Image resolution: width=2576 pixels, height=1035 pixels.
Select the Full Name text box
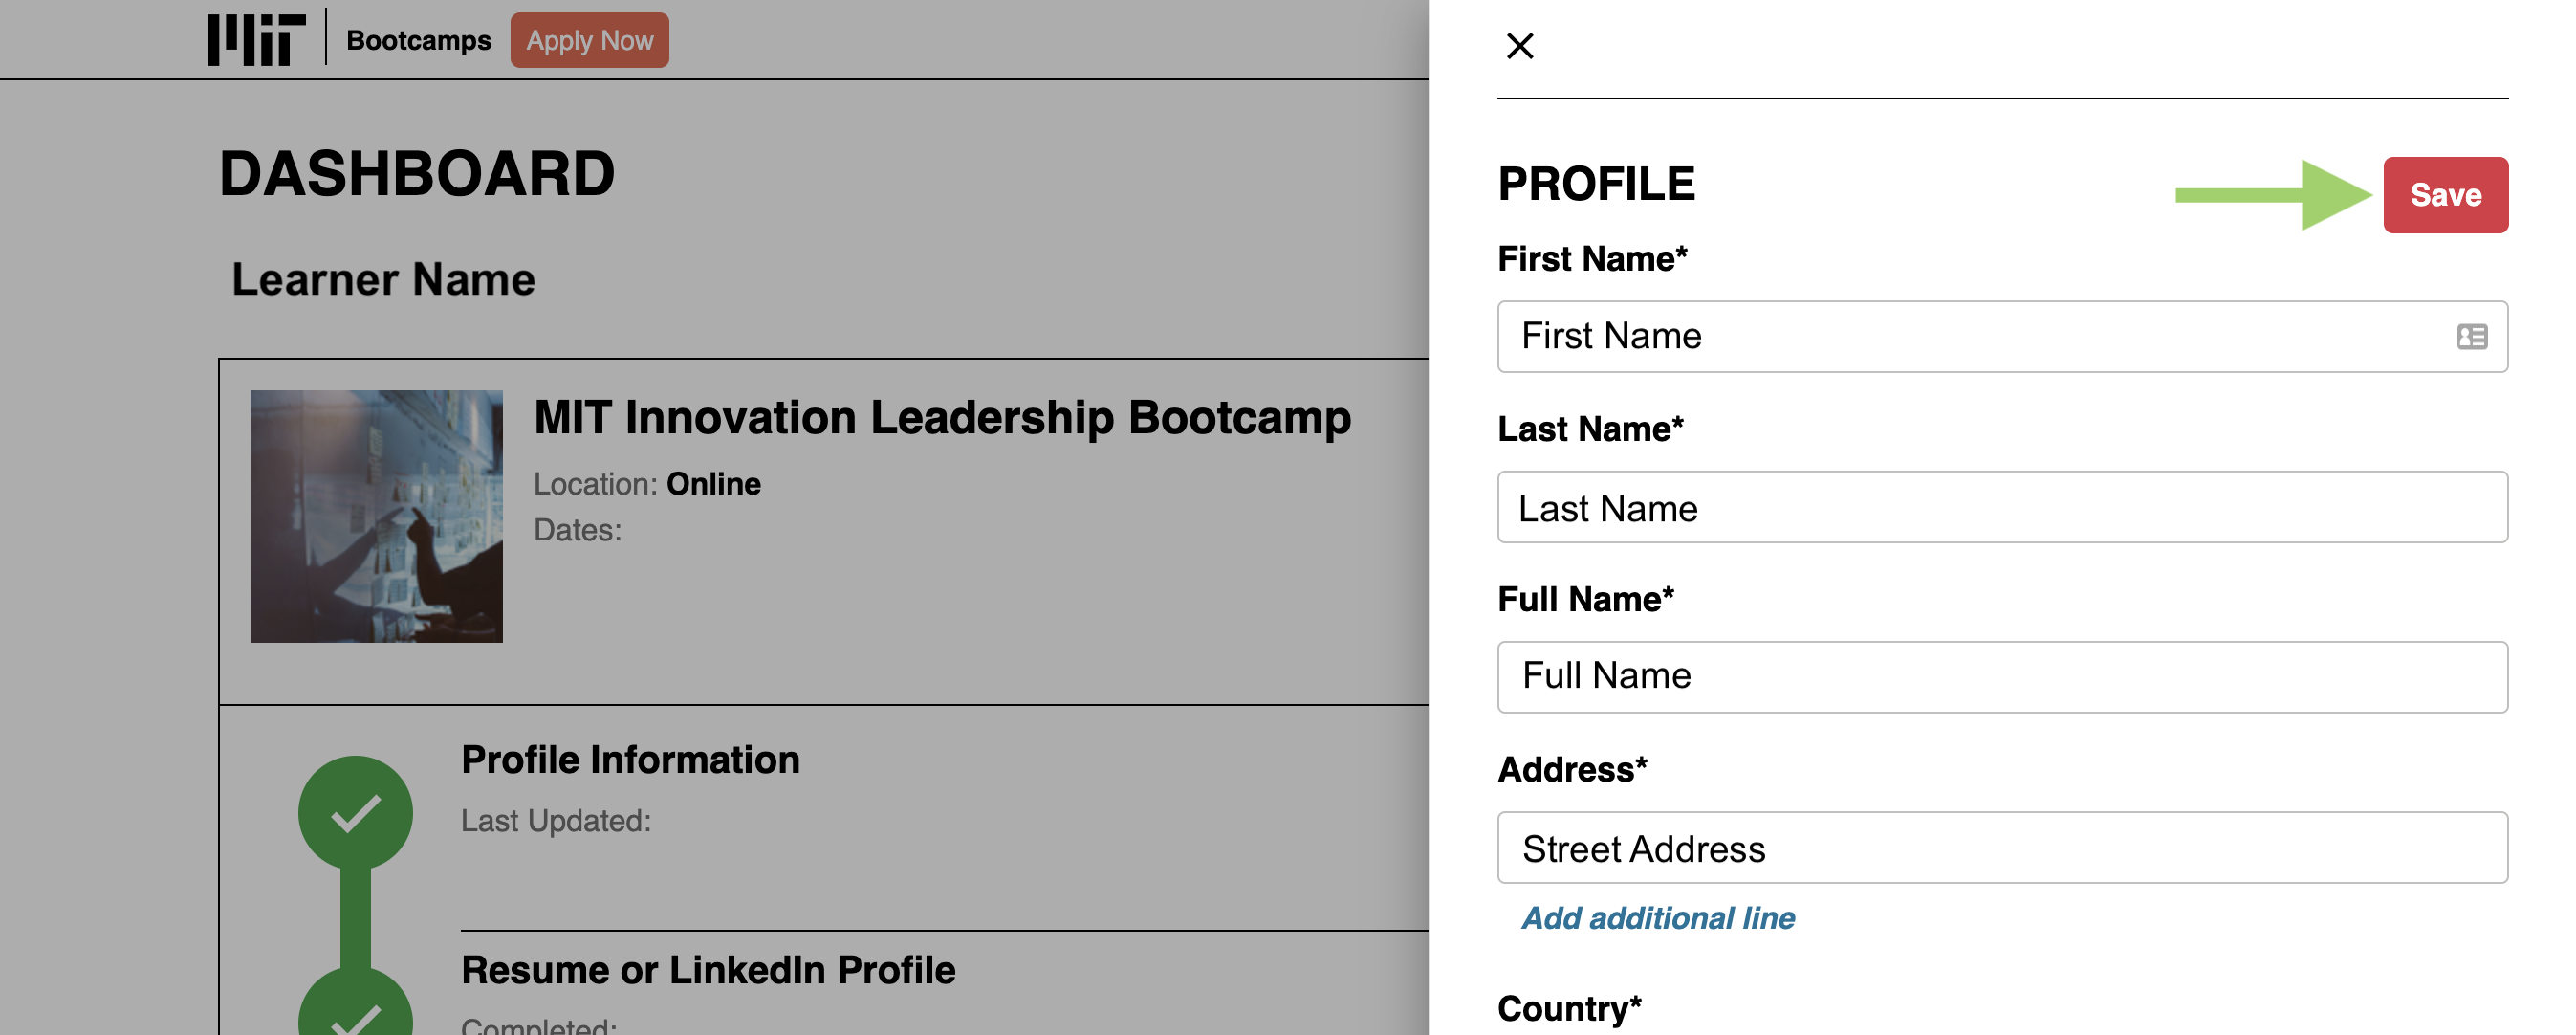(x=2000, y=677)
